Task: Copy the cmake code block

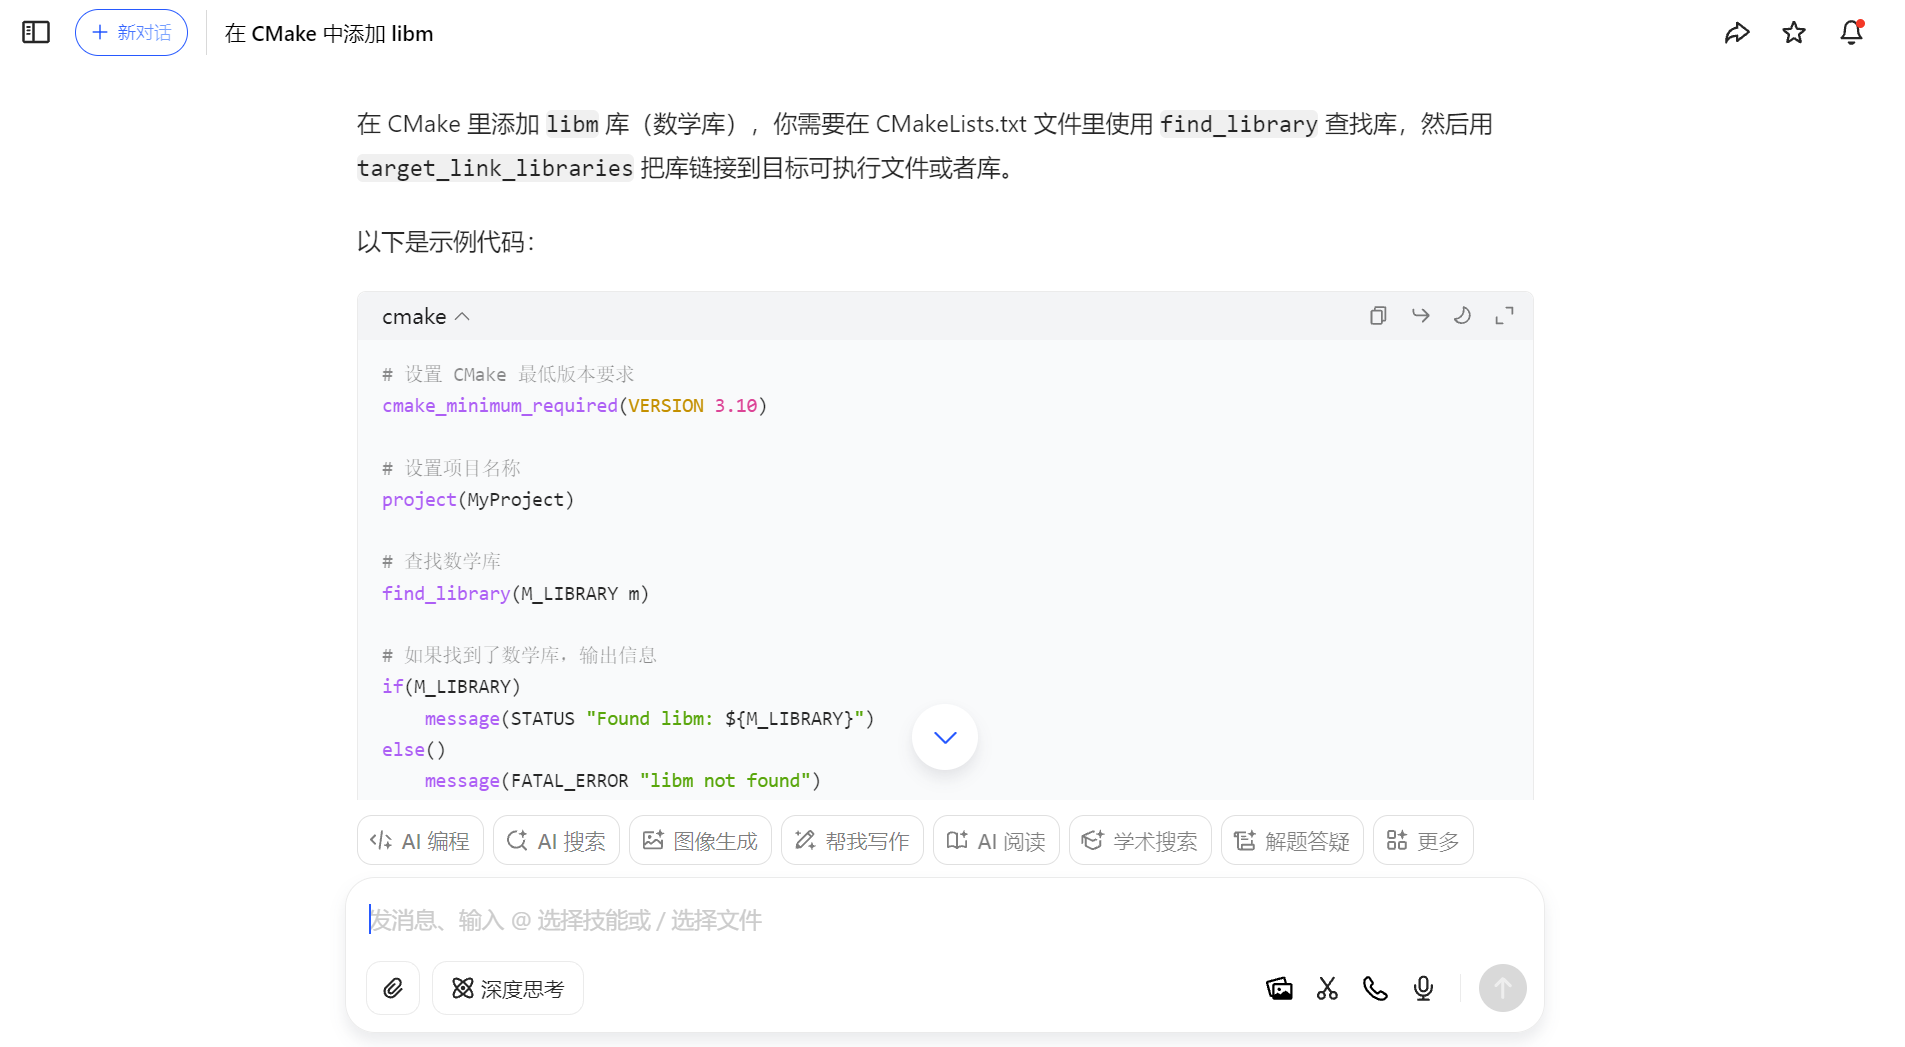Action: 1378,316
